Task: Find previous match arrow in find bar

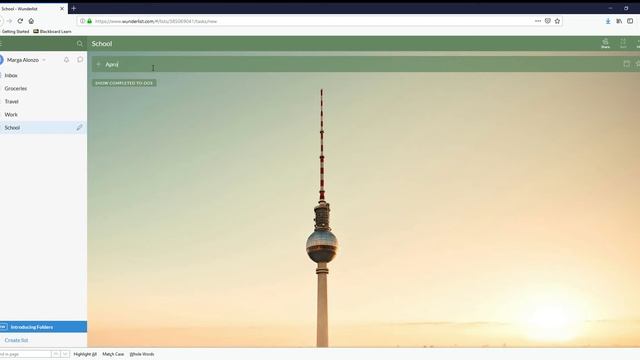Action: [56, 354]
